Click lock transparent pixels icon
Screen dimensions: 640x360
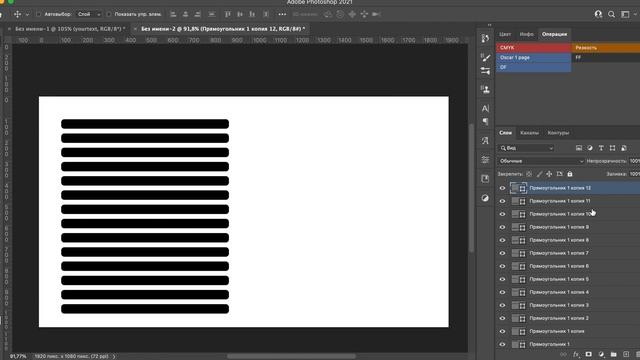click(x=529, y=174)
